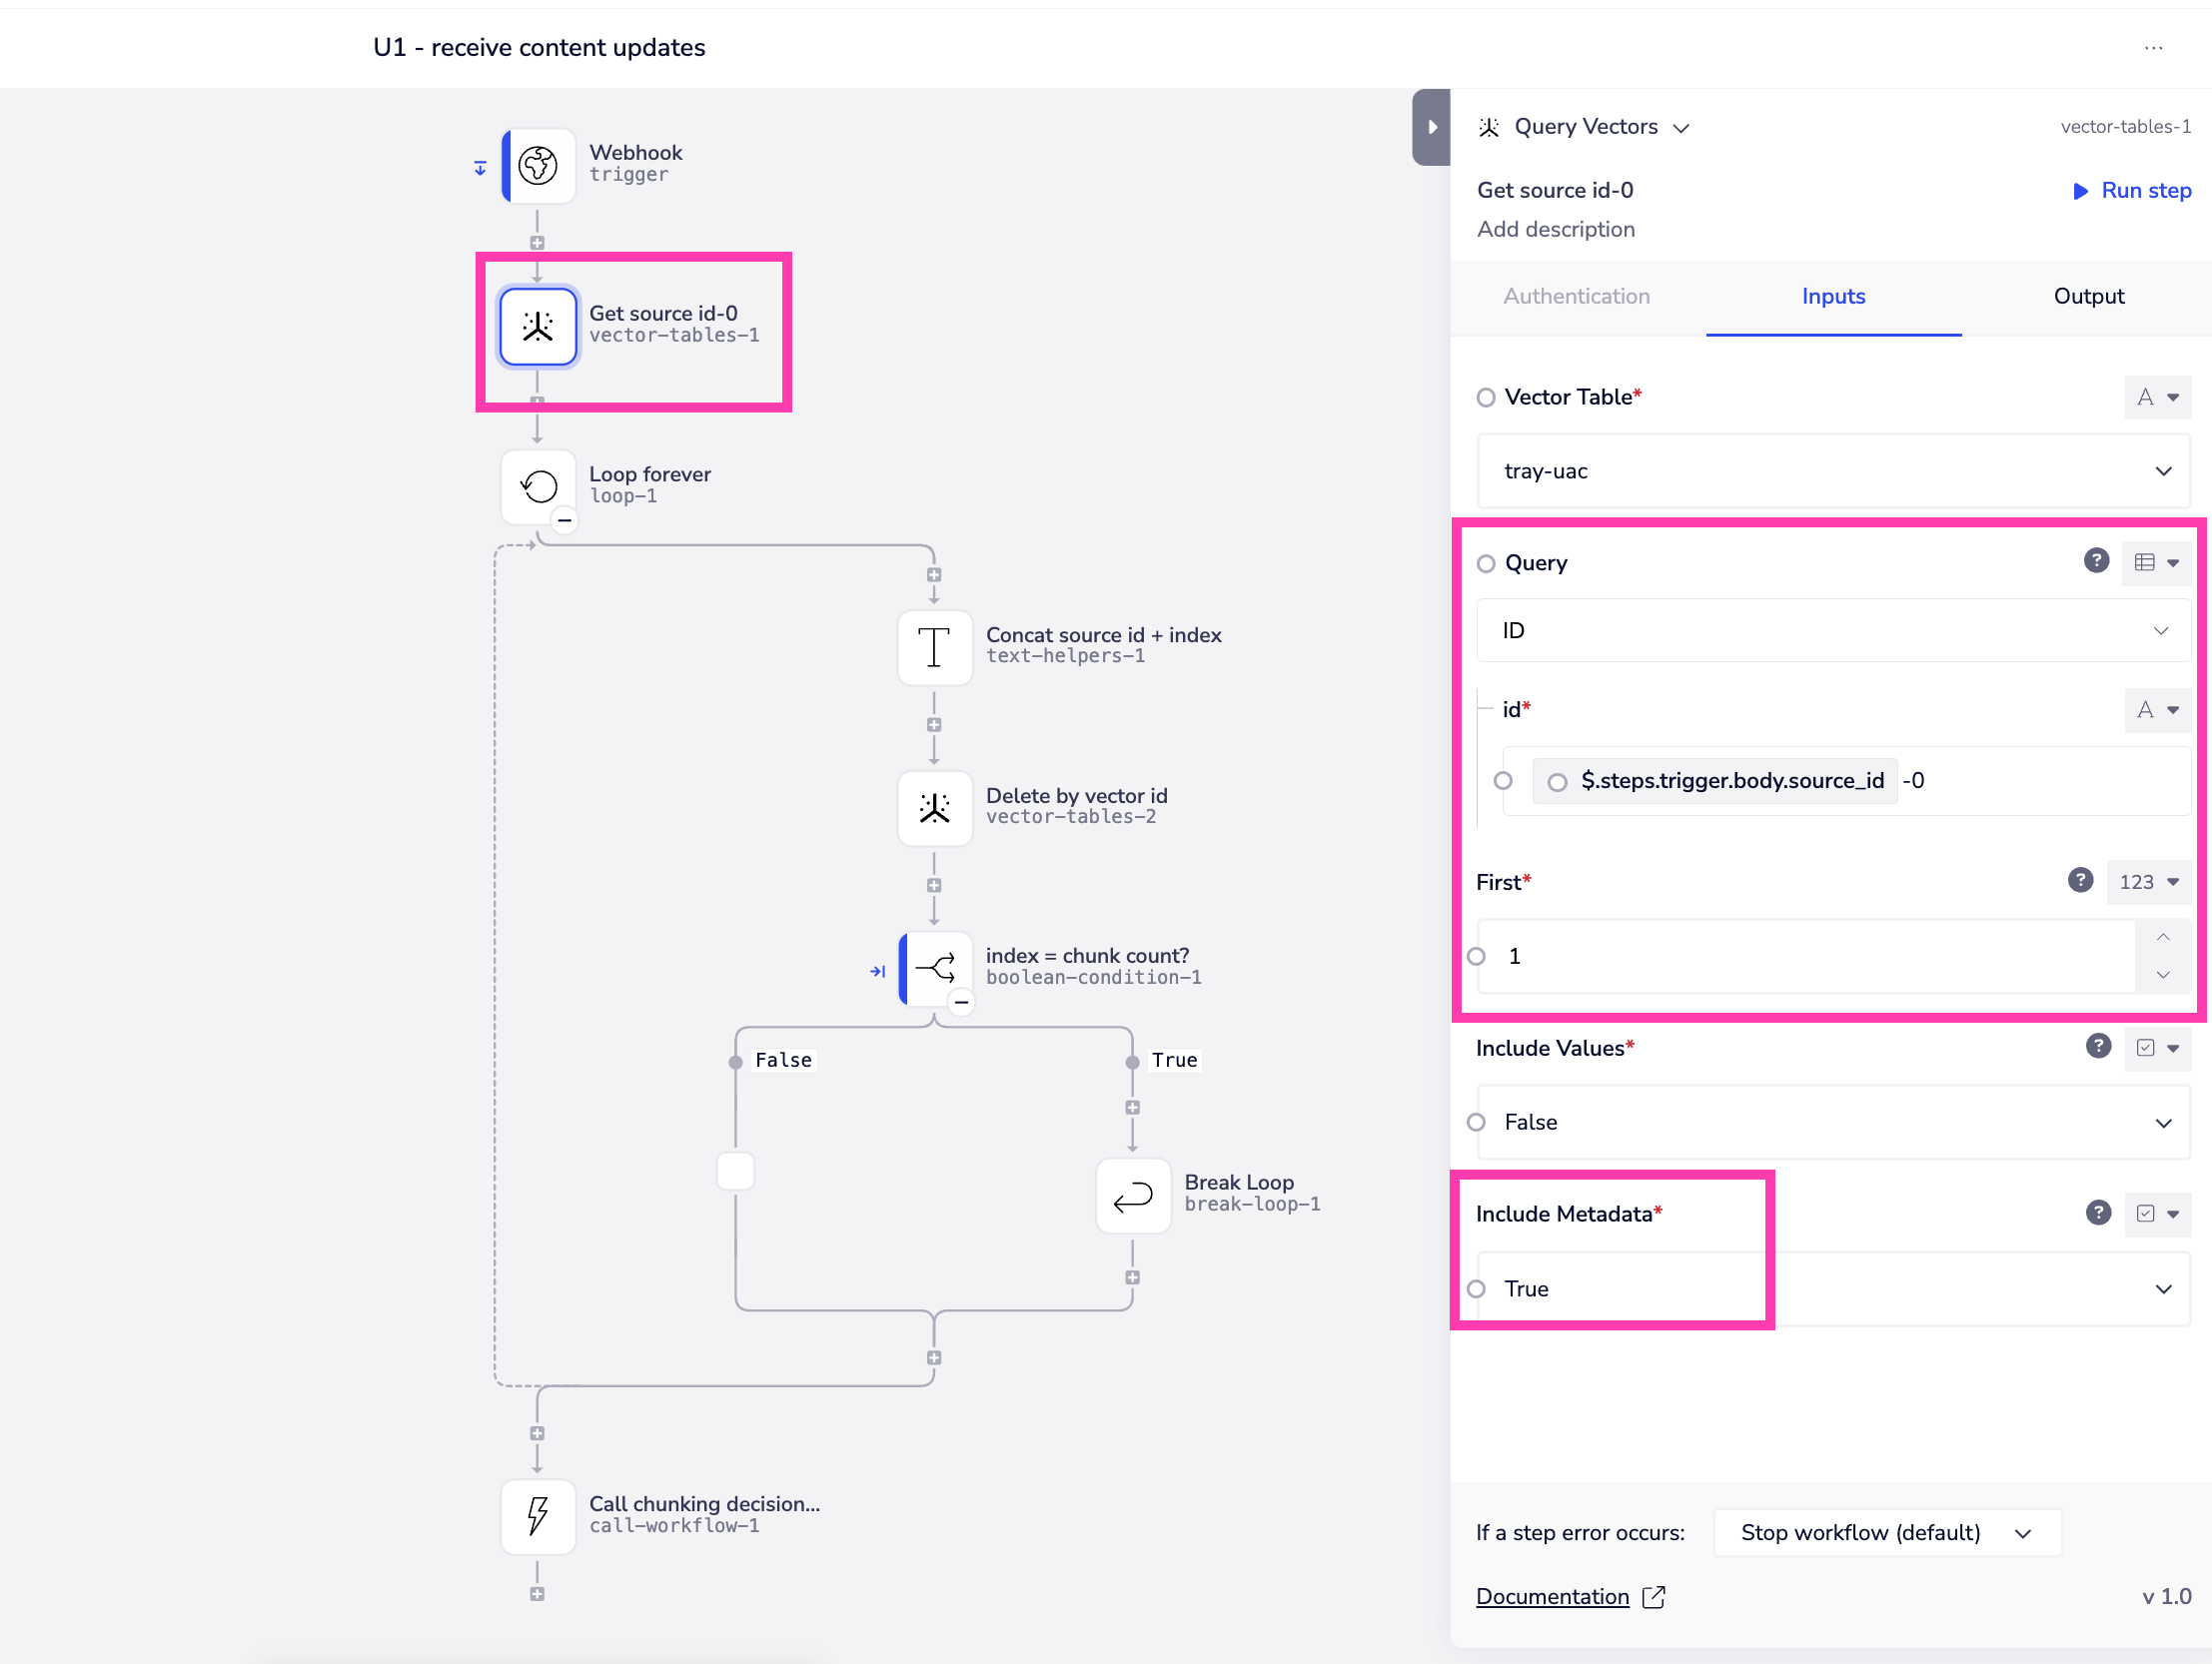This screenshot has width=2212, height=1664.
Task: Click the help icon next to Query
Action: 2096,561
